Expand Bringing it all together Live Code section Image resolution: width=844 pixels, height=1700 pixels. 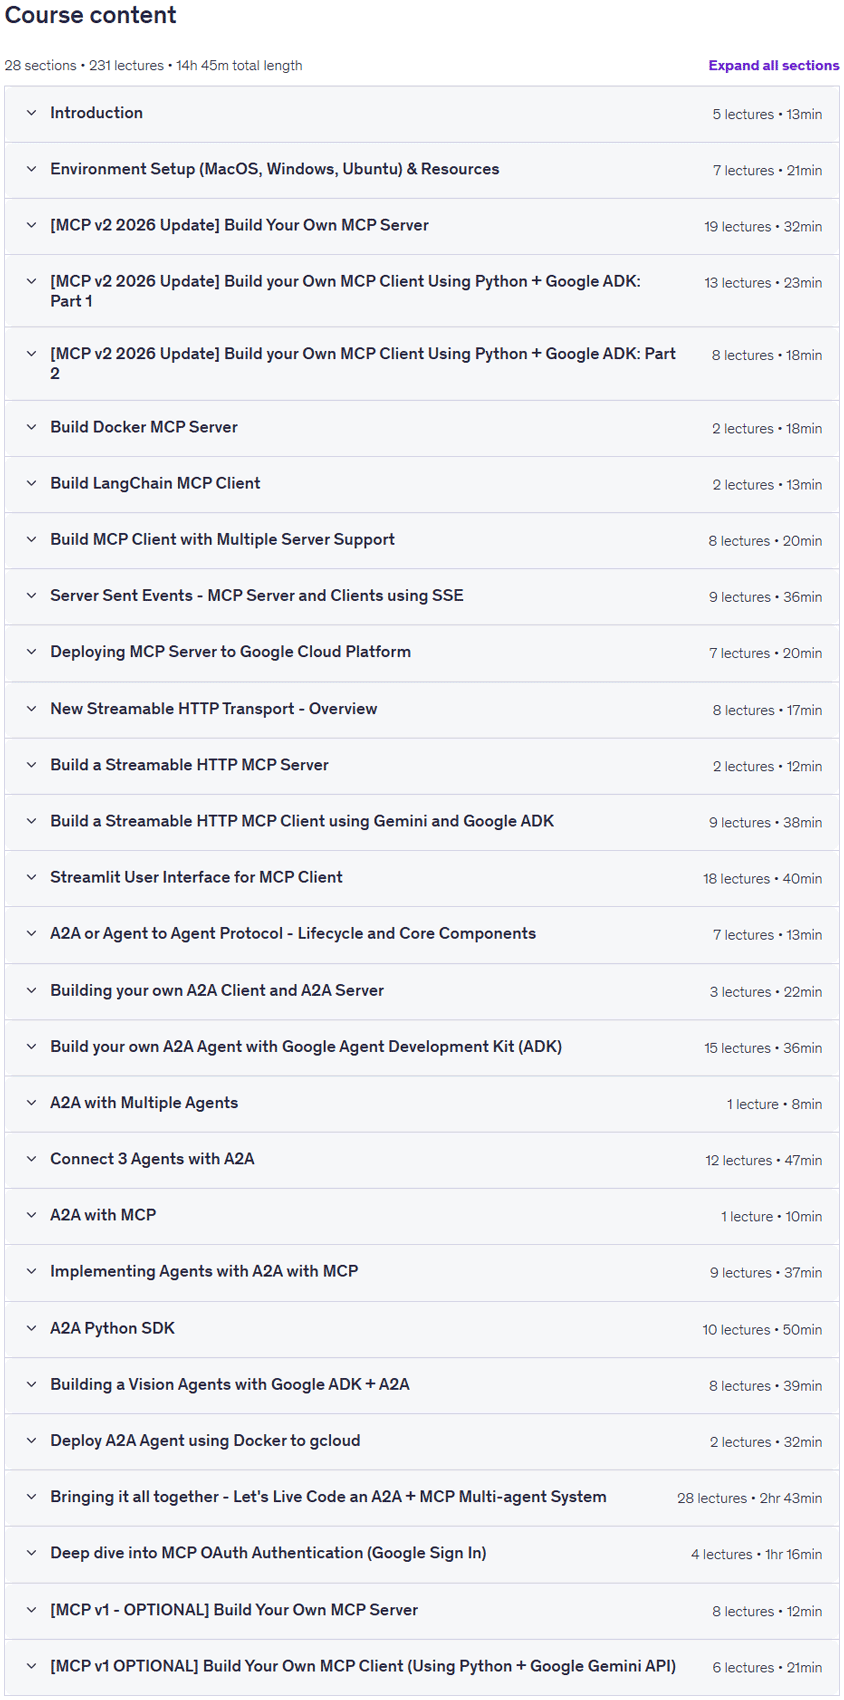pos(421,1497)
